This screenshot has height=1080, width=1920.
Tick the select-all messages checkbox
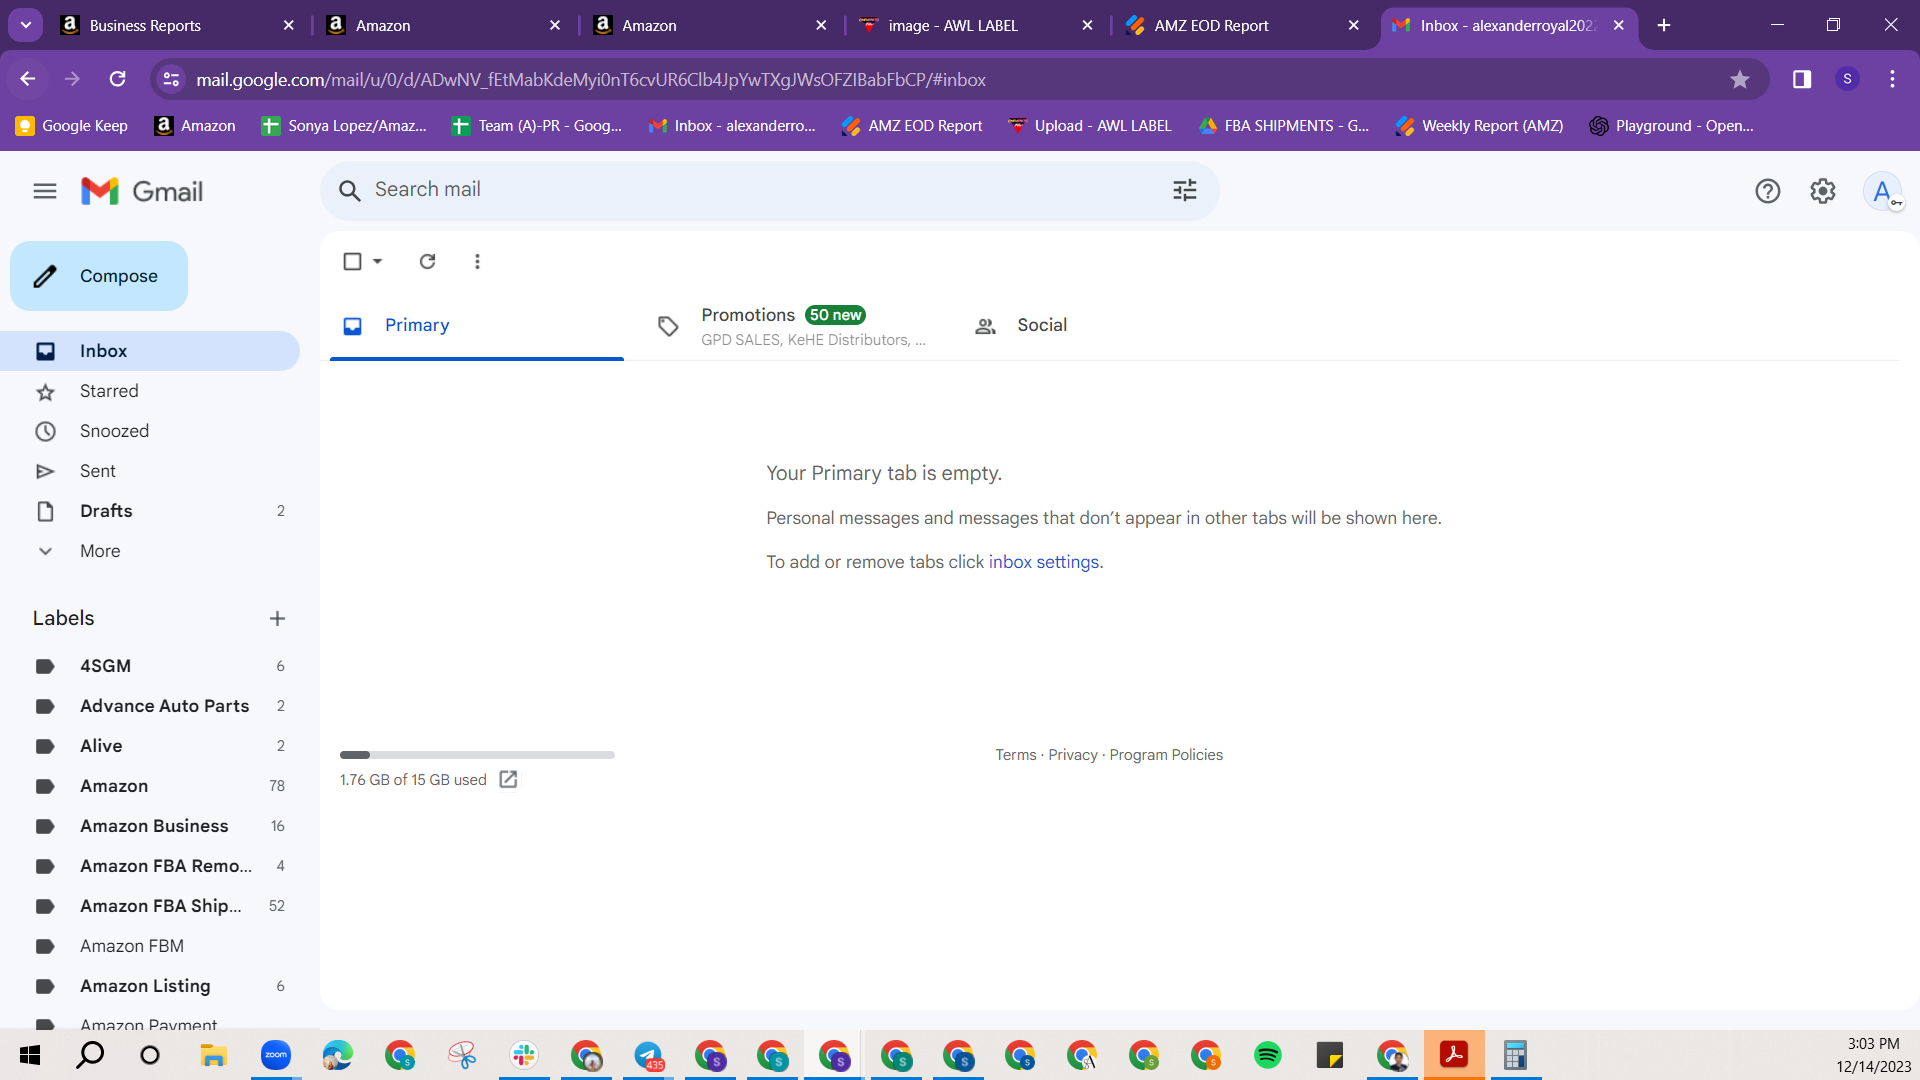[x=352, y=261]
